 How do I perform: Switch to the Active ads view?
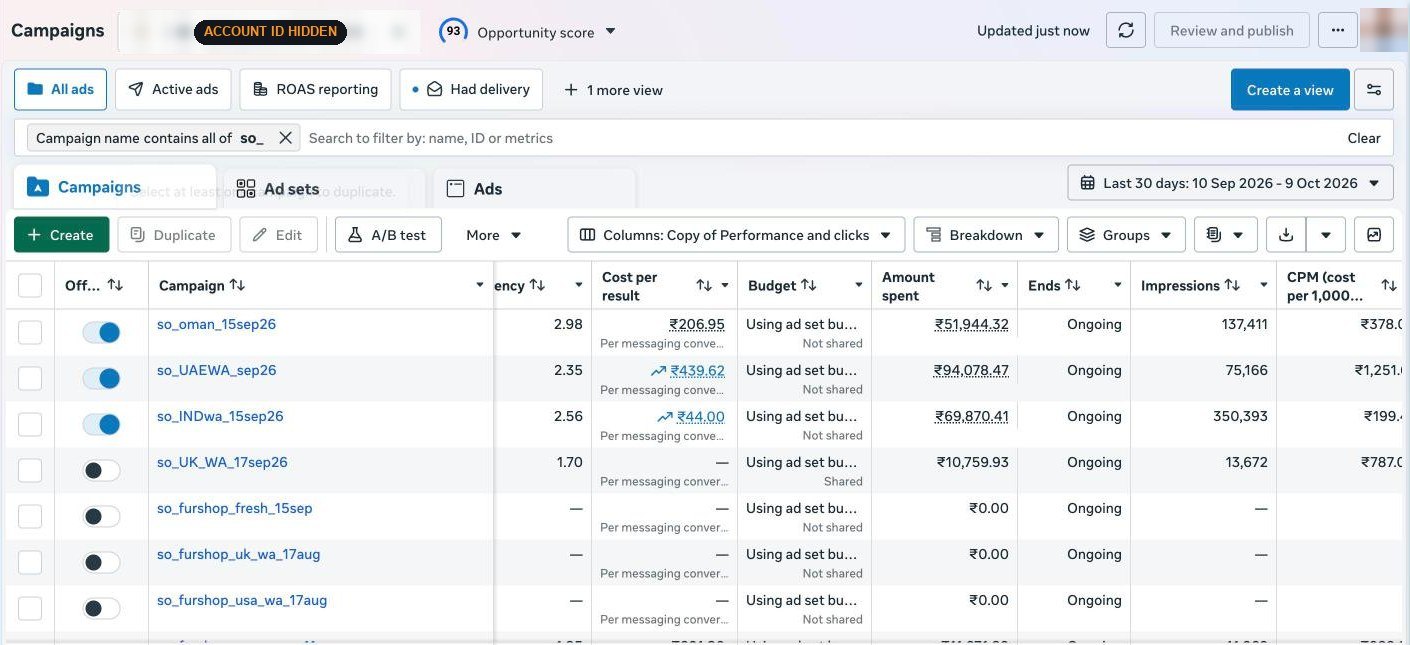[174, 89]
